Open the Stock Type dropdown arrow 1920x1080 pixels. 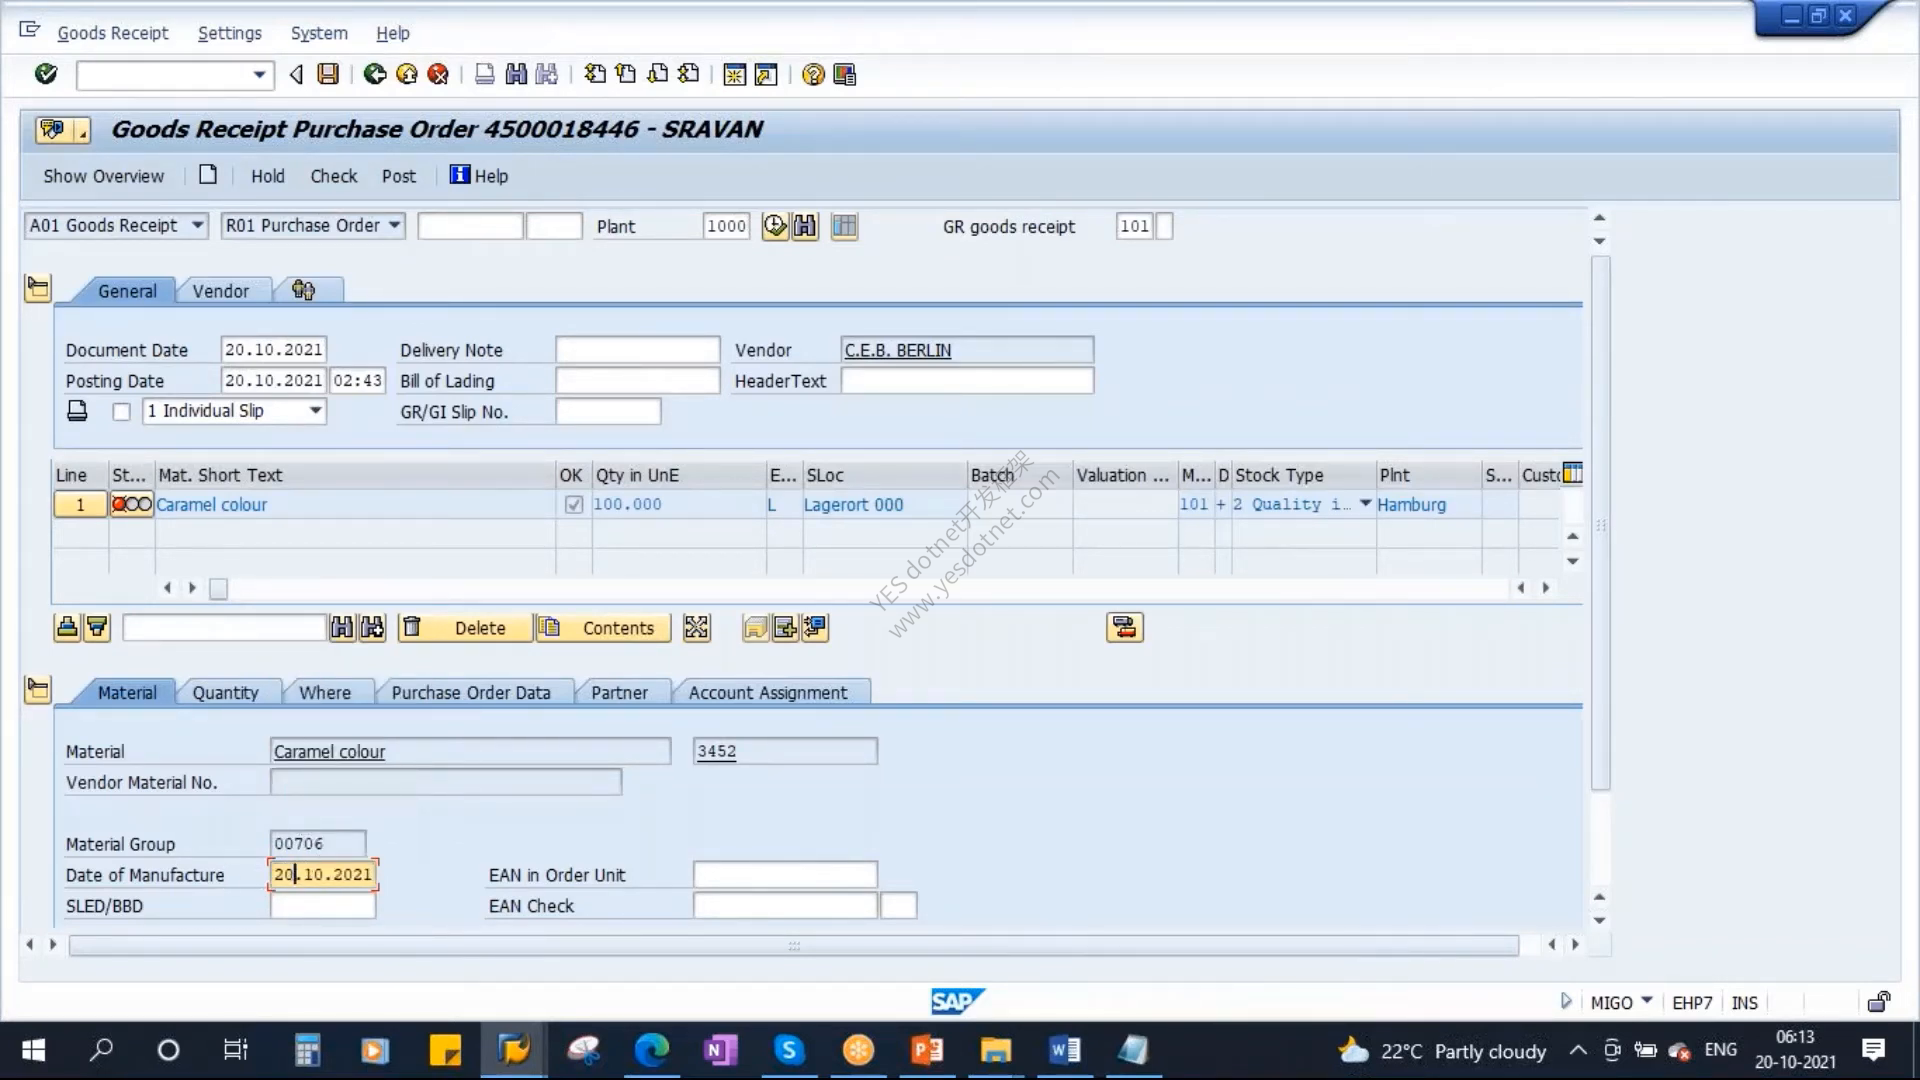tap(1365, 504)
